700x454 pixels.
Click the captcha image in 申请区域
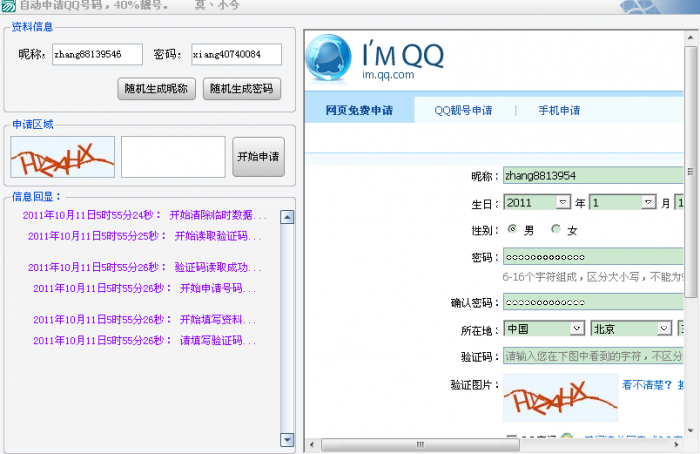coord(62,157)
